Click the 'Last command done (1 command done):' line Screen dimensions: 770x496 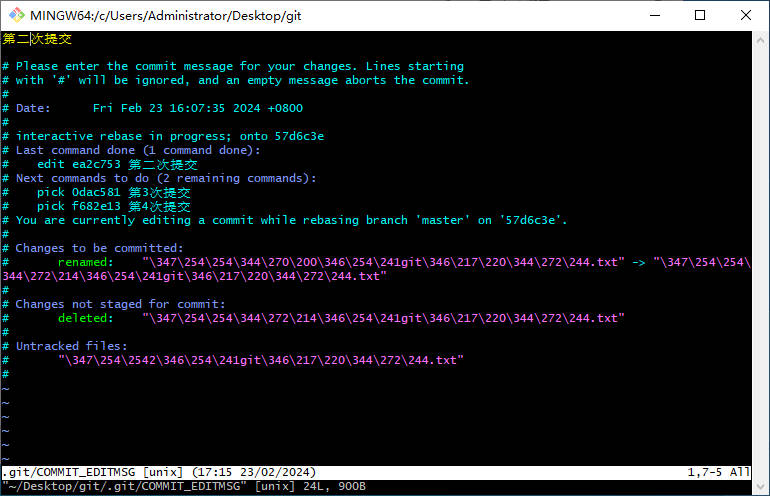[x=132, y=150]
